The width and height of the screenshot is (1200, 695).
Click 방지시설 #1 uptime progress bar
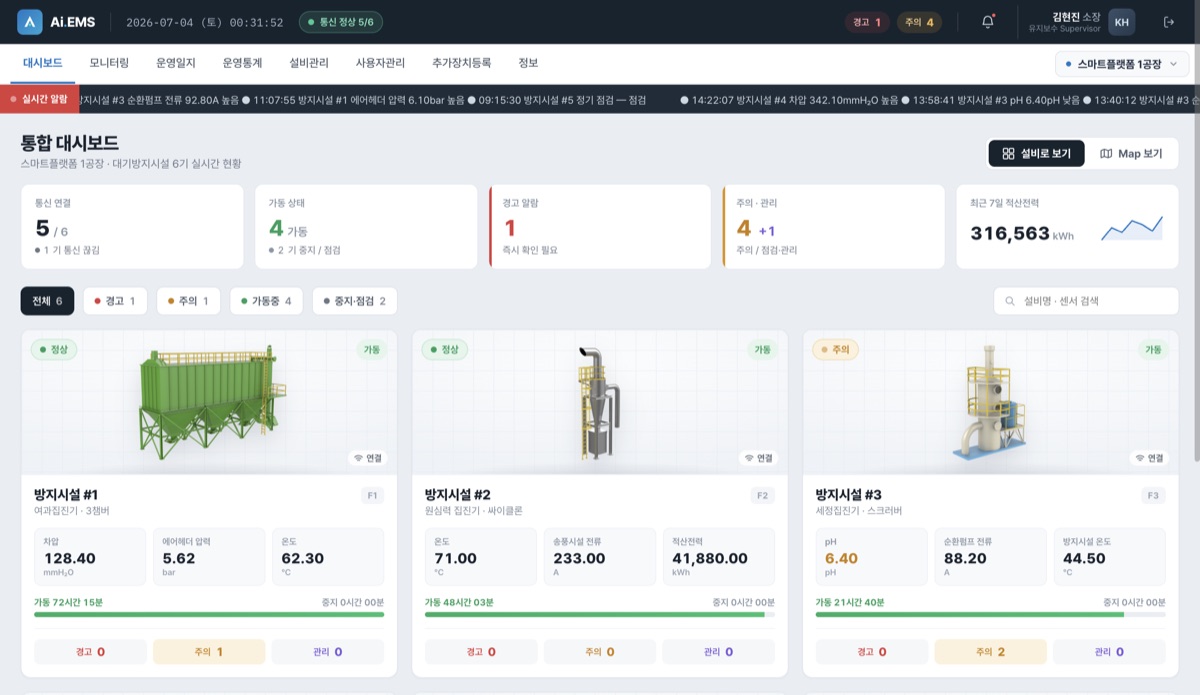pyautogui.click(x=209, y=614)
